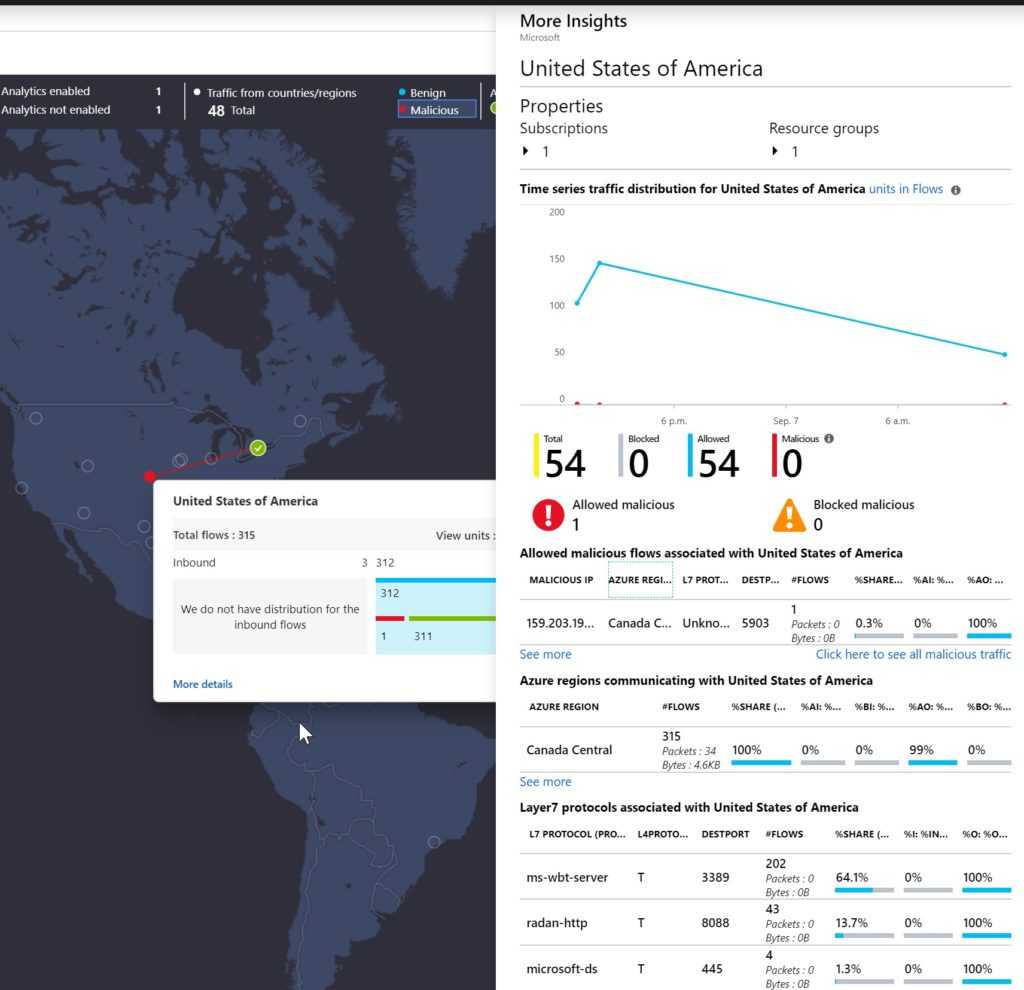Click the orange Blocked malicious warning icon
Image resolution: width=1024 pixels, height=990 pixels.
tap(789, 515)
